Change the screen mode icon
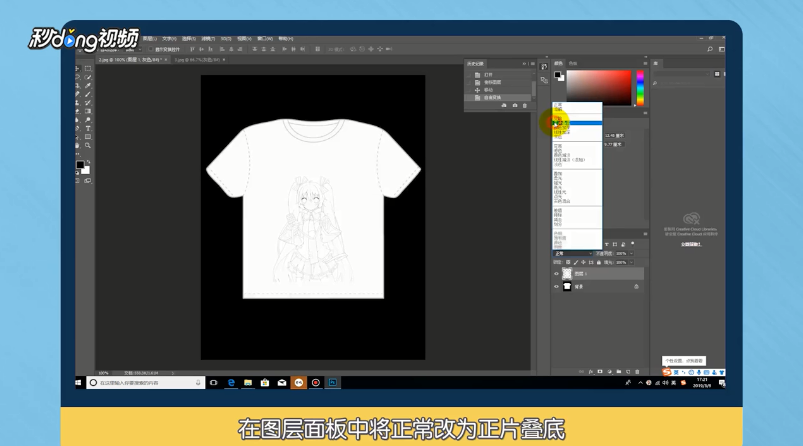 (88, 181)
